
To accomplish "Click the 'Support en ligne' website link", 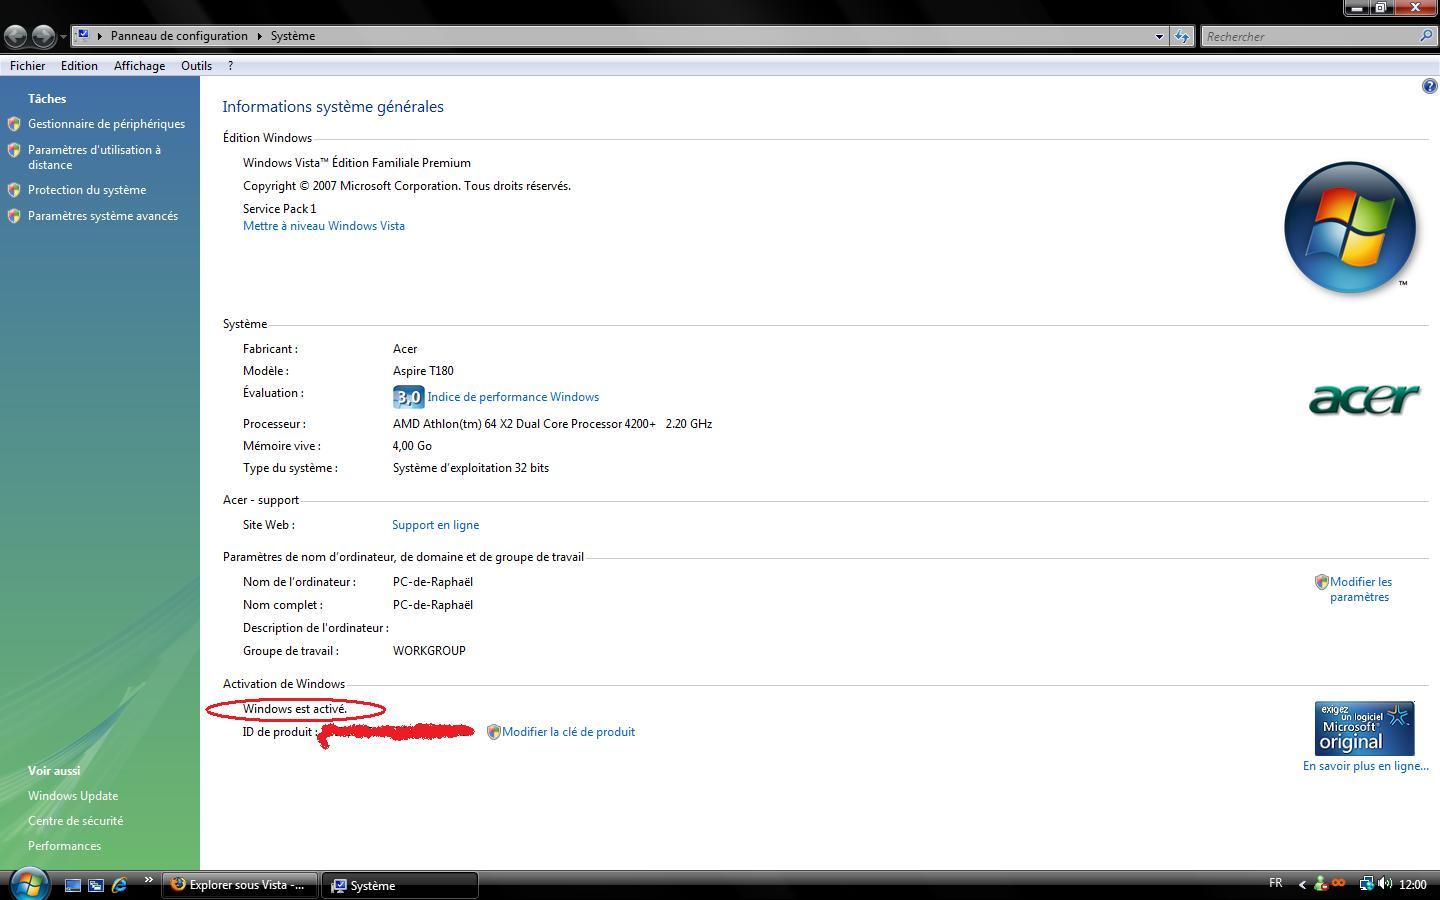I will [x=435, y=525].
